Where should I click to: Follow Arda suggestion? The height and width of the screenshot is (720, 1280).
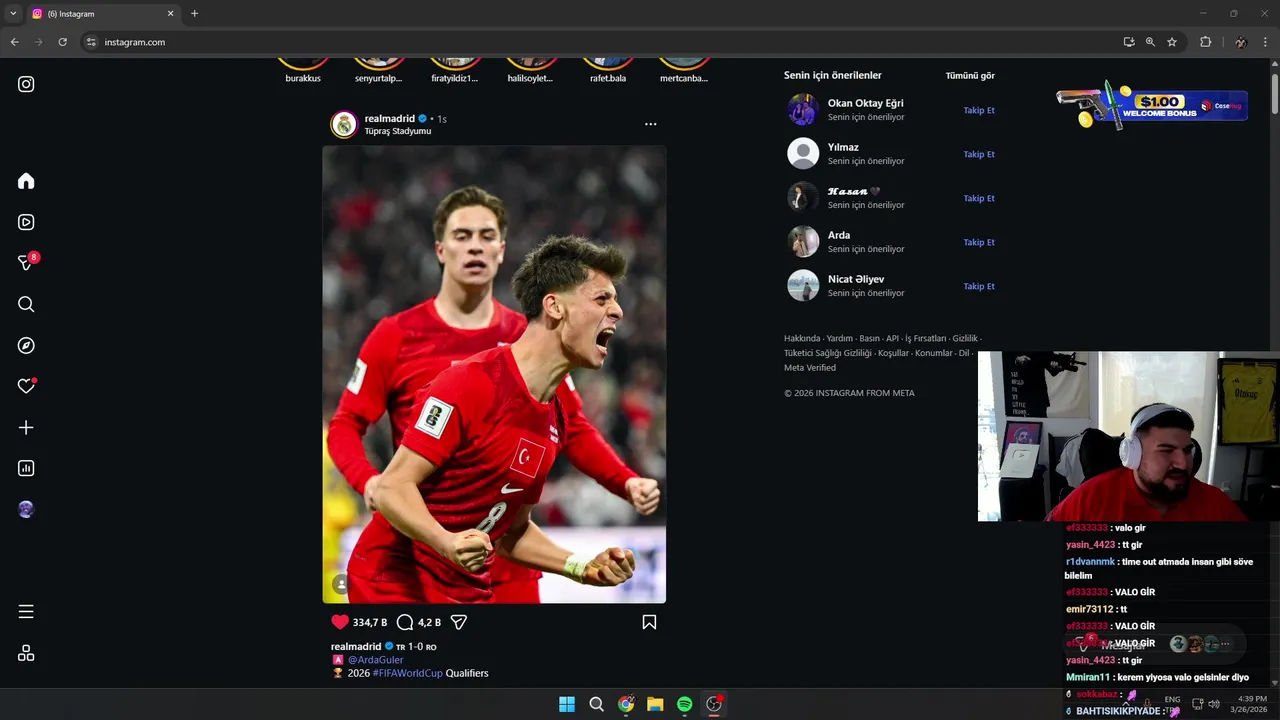tap(979, 242)
